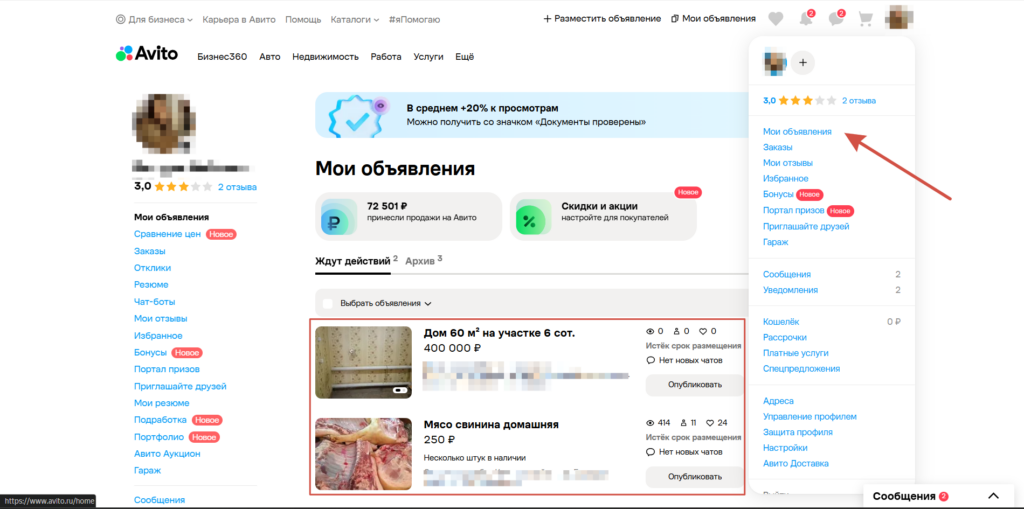1024x509 pixels.
Task: Open messages chat bubble icon in header
Action: (836, 19)
